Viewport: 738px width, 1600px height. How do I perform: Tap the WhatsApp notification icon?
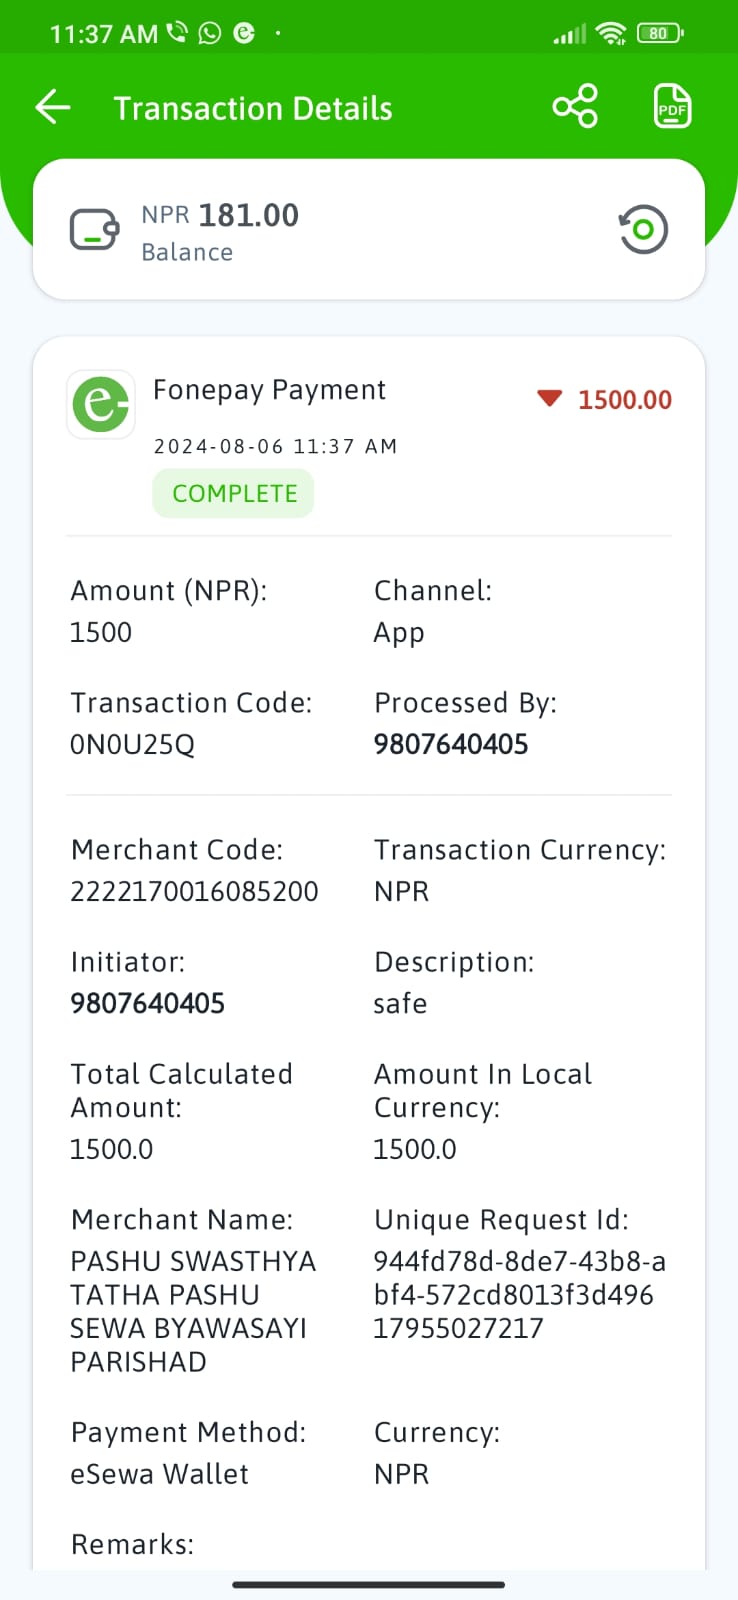(x=210, y=33)
